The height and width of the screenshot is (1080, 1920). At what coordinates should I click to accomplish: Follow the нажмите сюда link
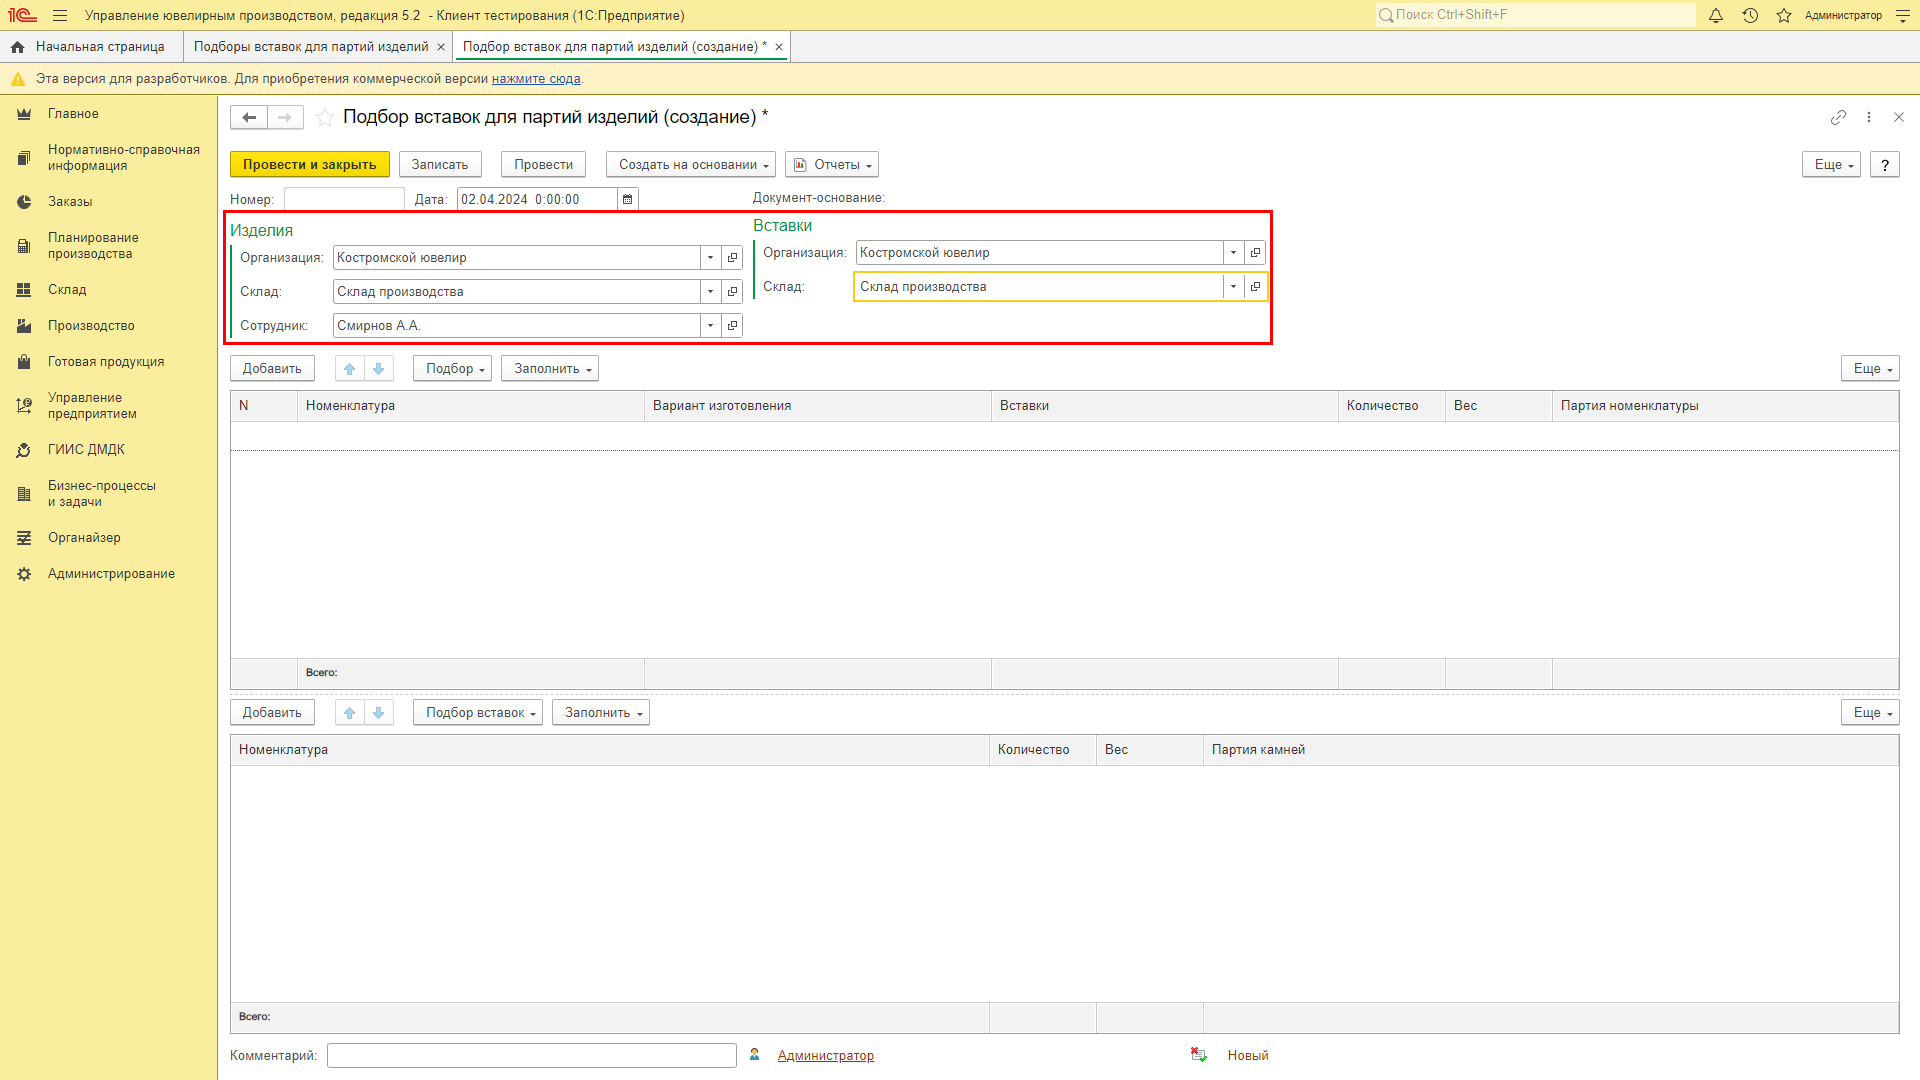pyautogui.click(x=536, y=79)
